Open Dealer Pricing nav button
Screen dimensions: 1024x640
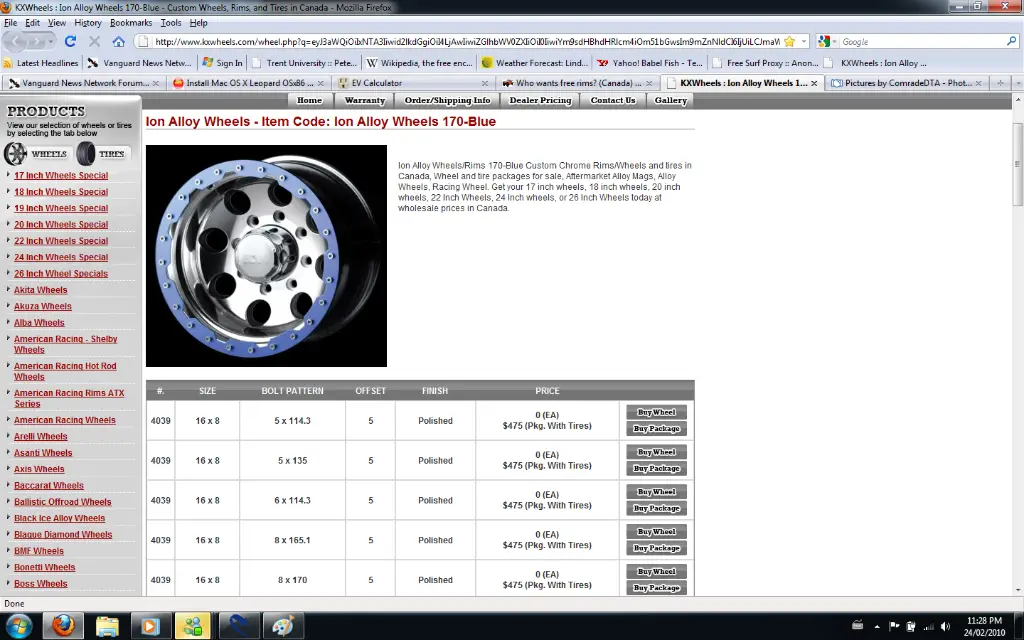(x=540, y=101)
